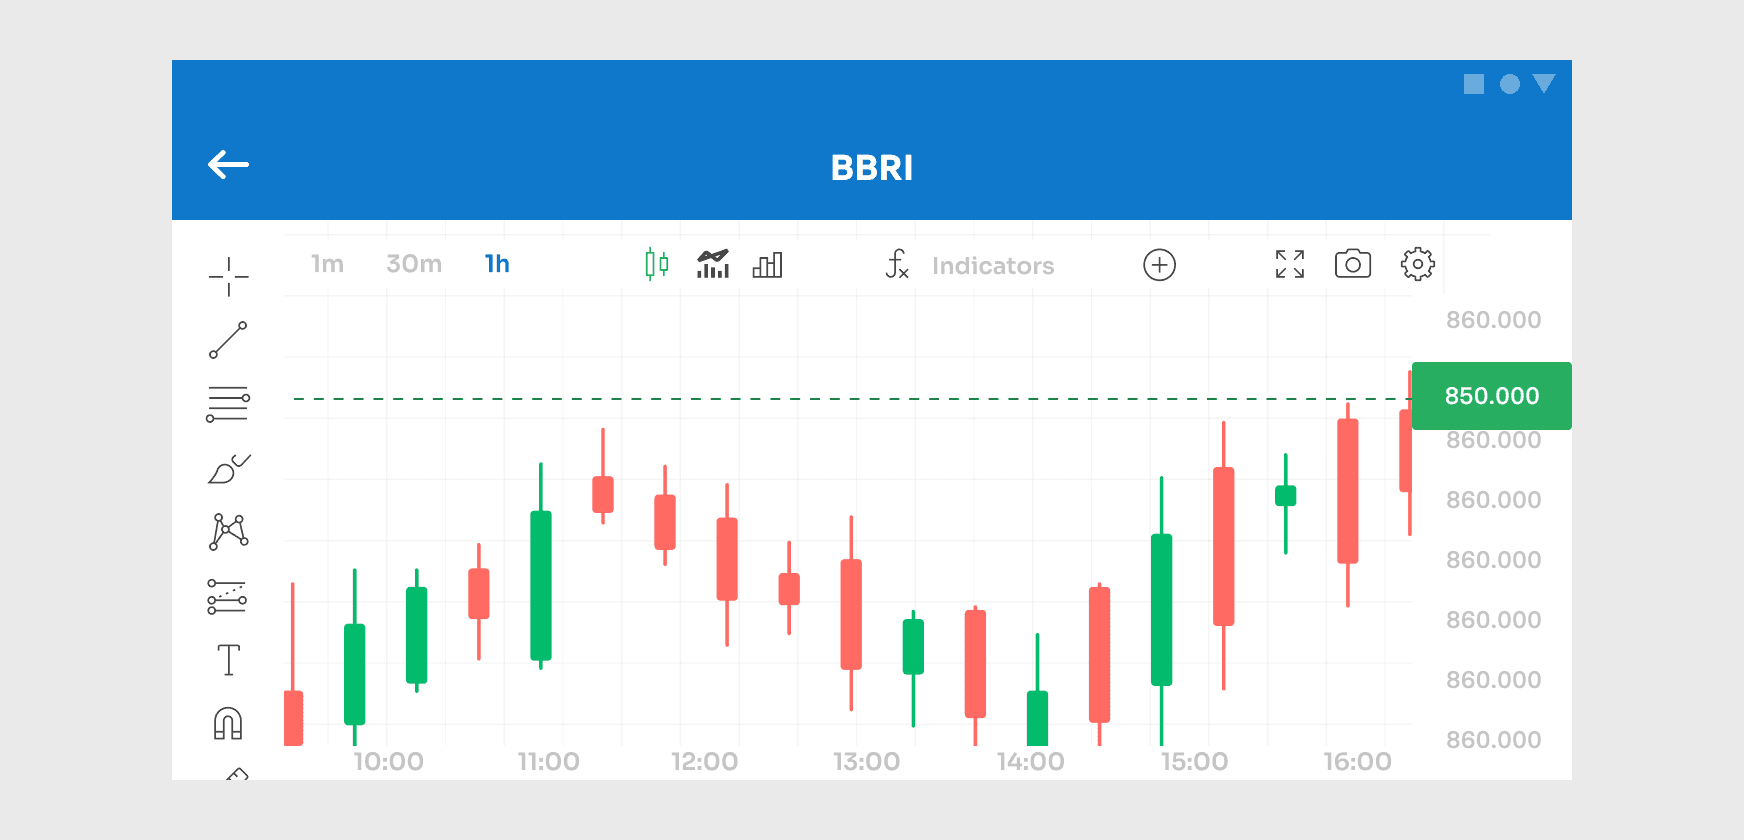Select the text annotation tool
The height and width of the screenshot is (840, 1744).
[x=229, y=660]
